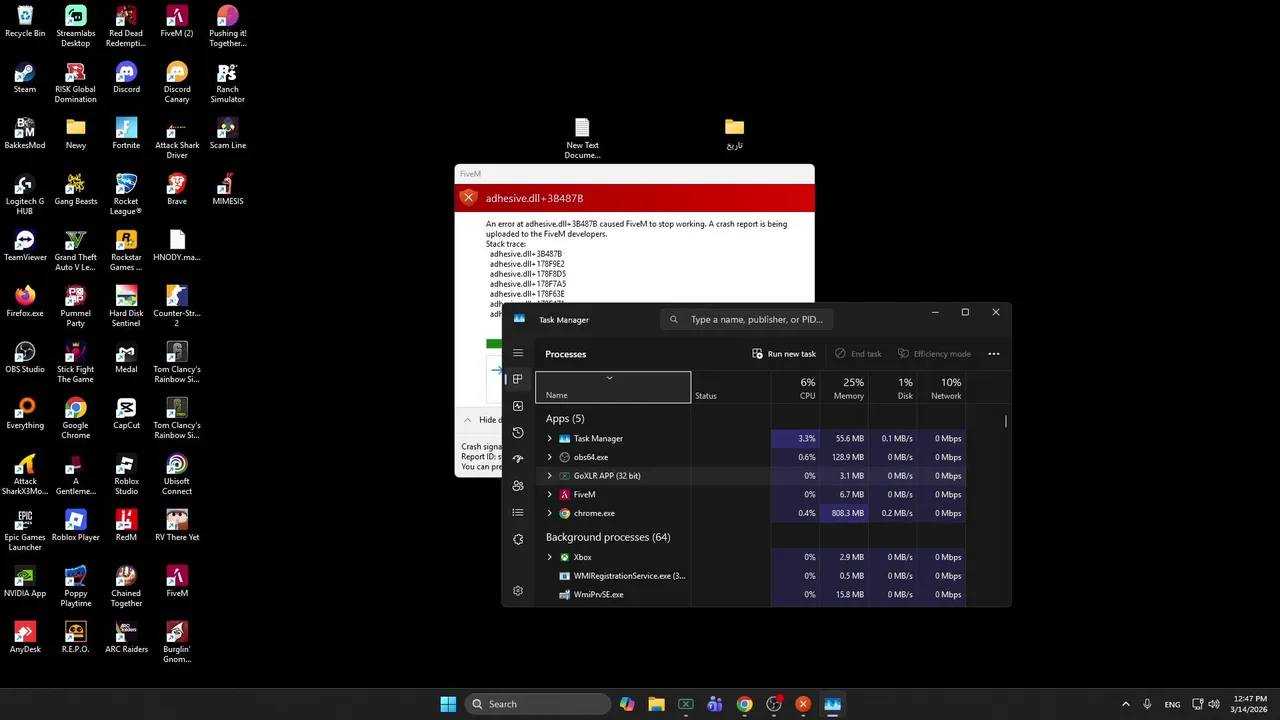This screenshot has height=720, width=1280.
Task: Sort processes by the Name column header
Action: tap(613, 387)
